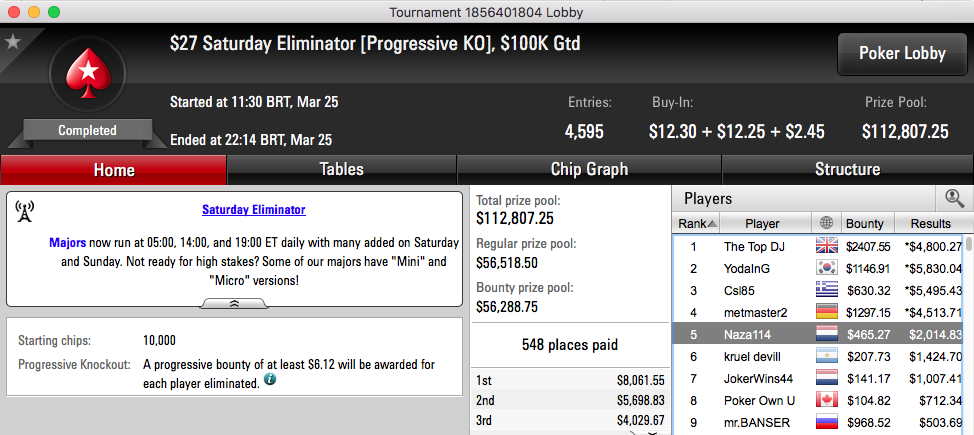Open the player search magnifier icon
The image size is (974, 435).
(954, 199)
